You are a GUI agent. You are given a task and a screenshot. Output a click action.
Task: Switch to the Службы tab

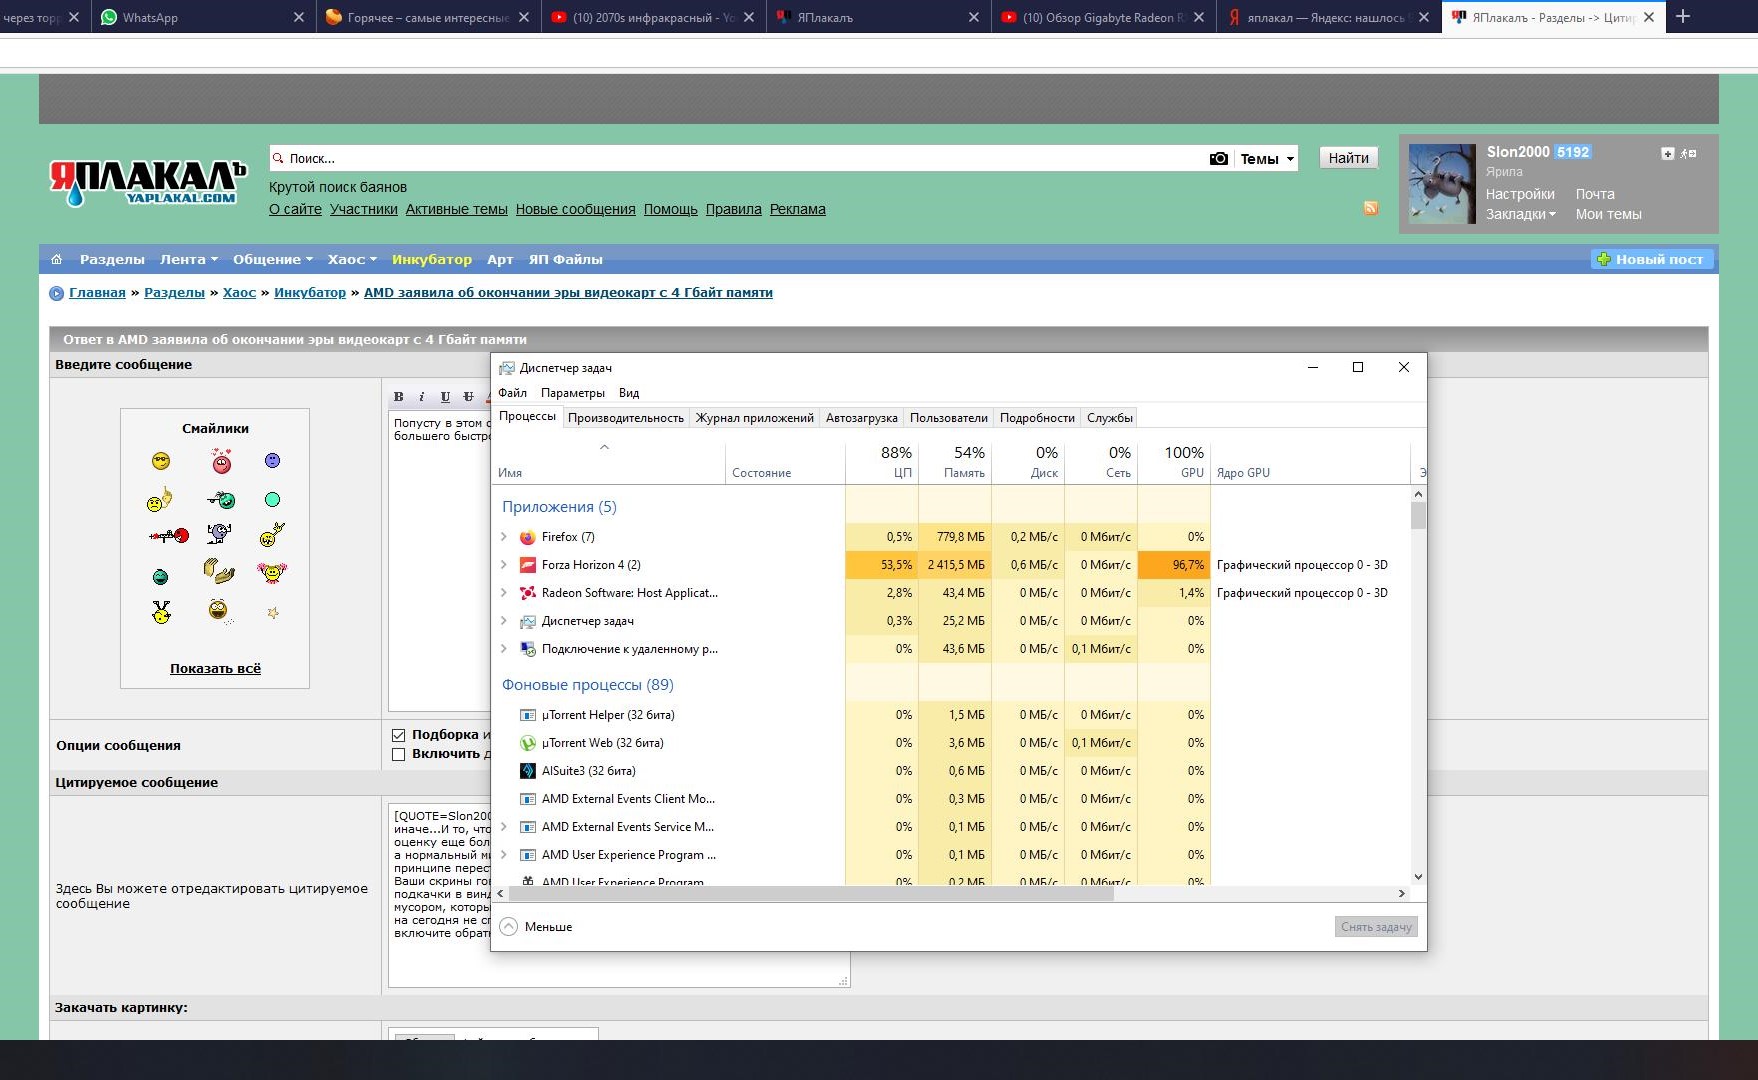[1110, 418]
